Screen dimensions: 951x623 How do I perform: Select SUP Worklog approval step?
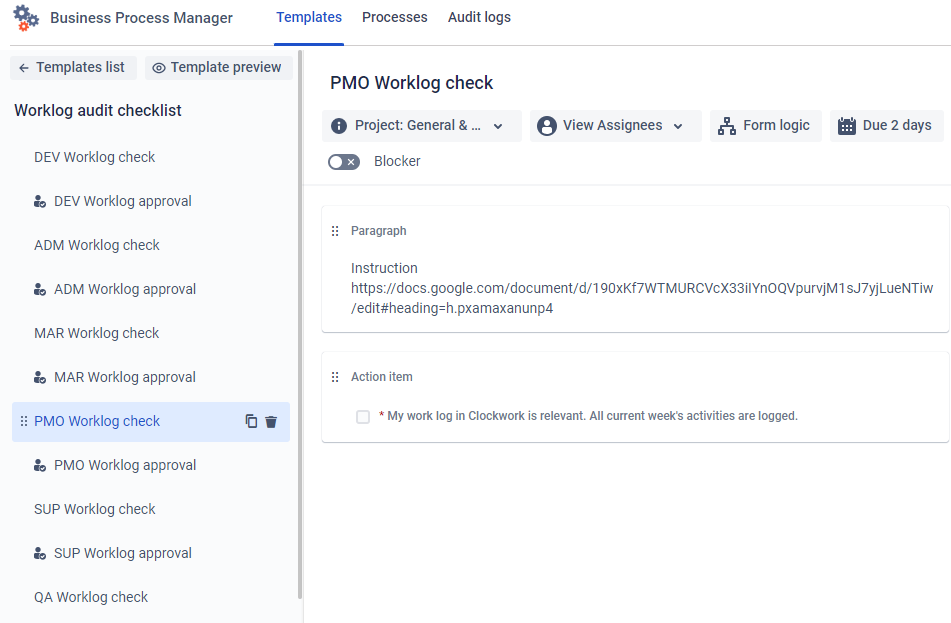(x=123, y=553)
